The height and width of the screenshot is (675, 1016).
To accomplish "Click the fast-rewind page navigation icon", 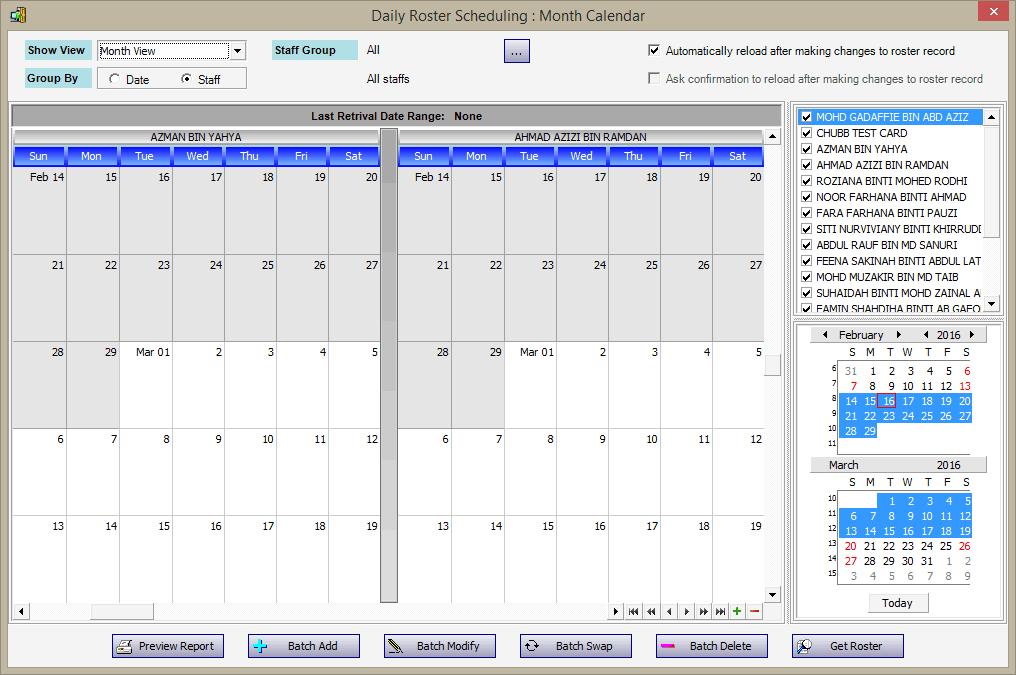I will (x=651, y=611).
